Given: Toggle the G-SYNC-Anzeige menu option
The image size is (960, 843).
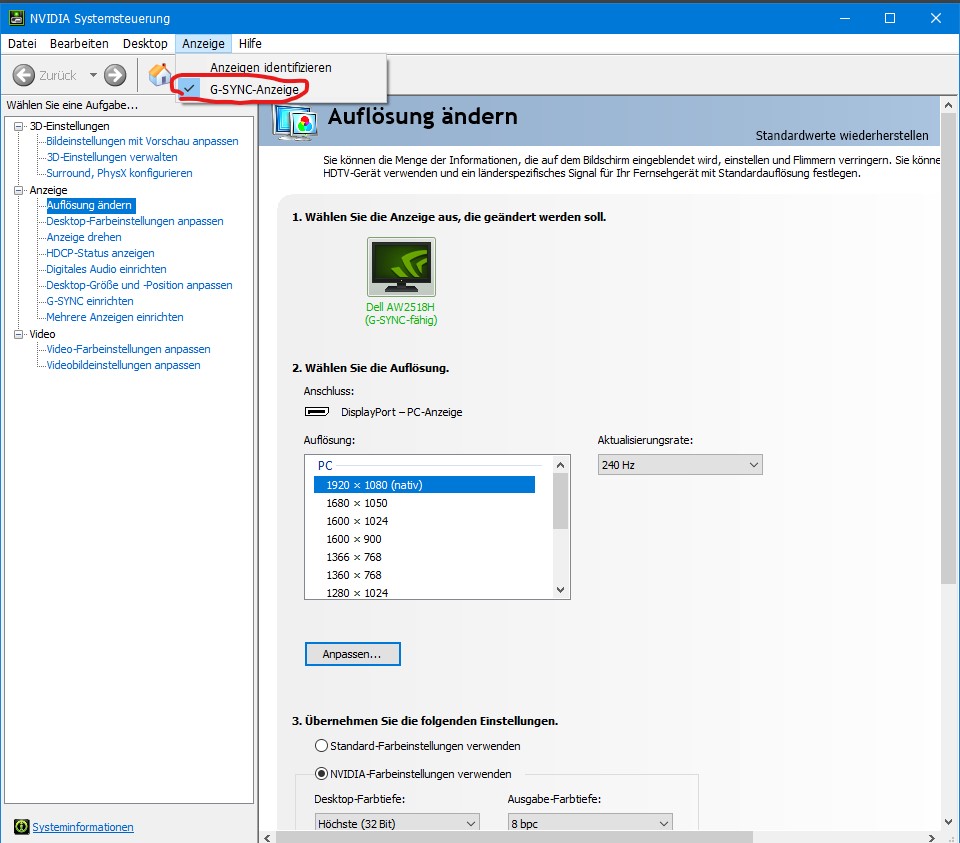Looking at the screenshot, I should point(254,89).
